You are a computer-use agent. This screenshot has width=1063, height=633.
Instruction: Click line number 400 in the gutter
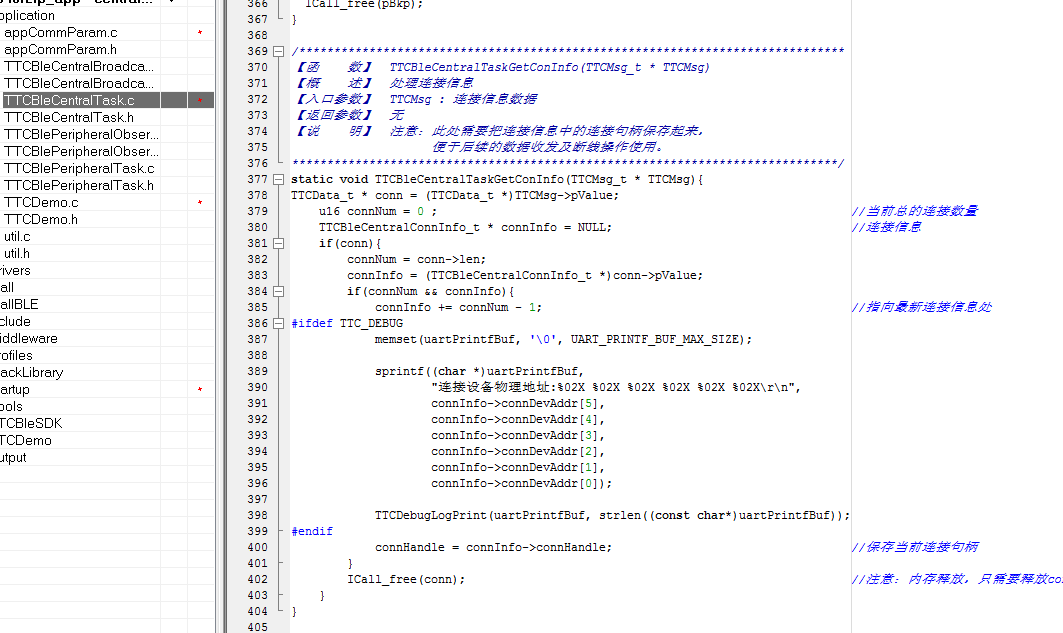[x=258, y=548]
